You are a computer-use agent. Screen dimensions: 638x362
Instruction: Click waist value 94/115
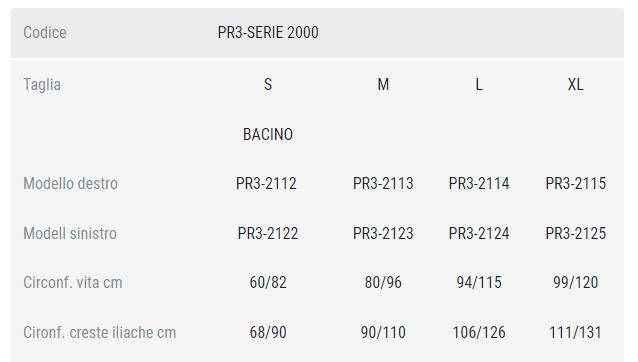pos(479,282)
